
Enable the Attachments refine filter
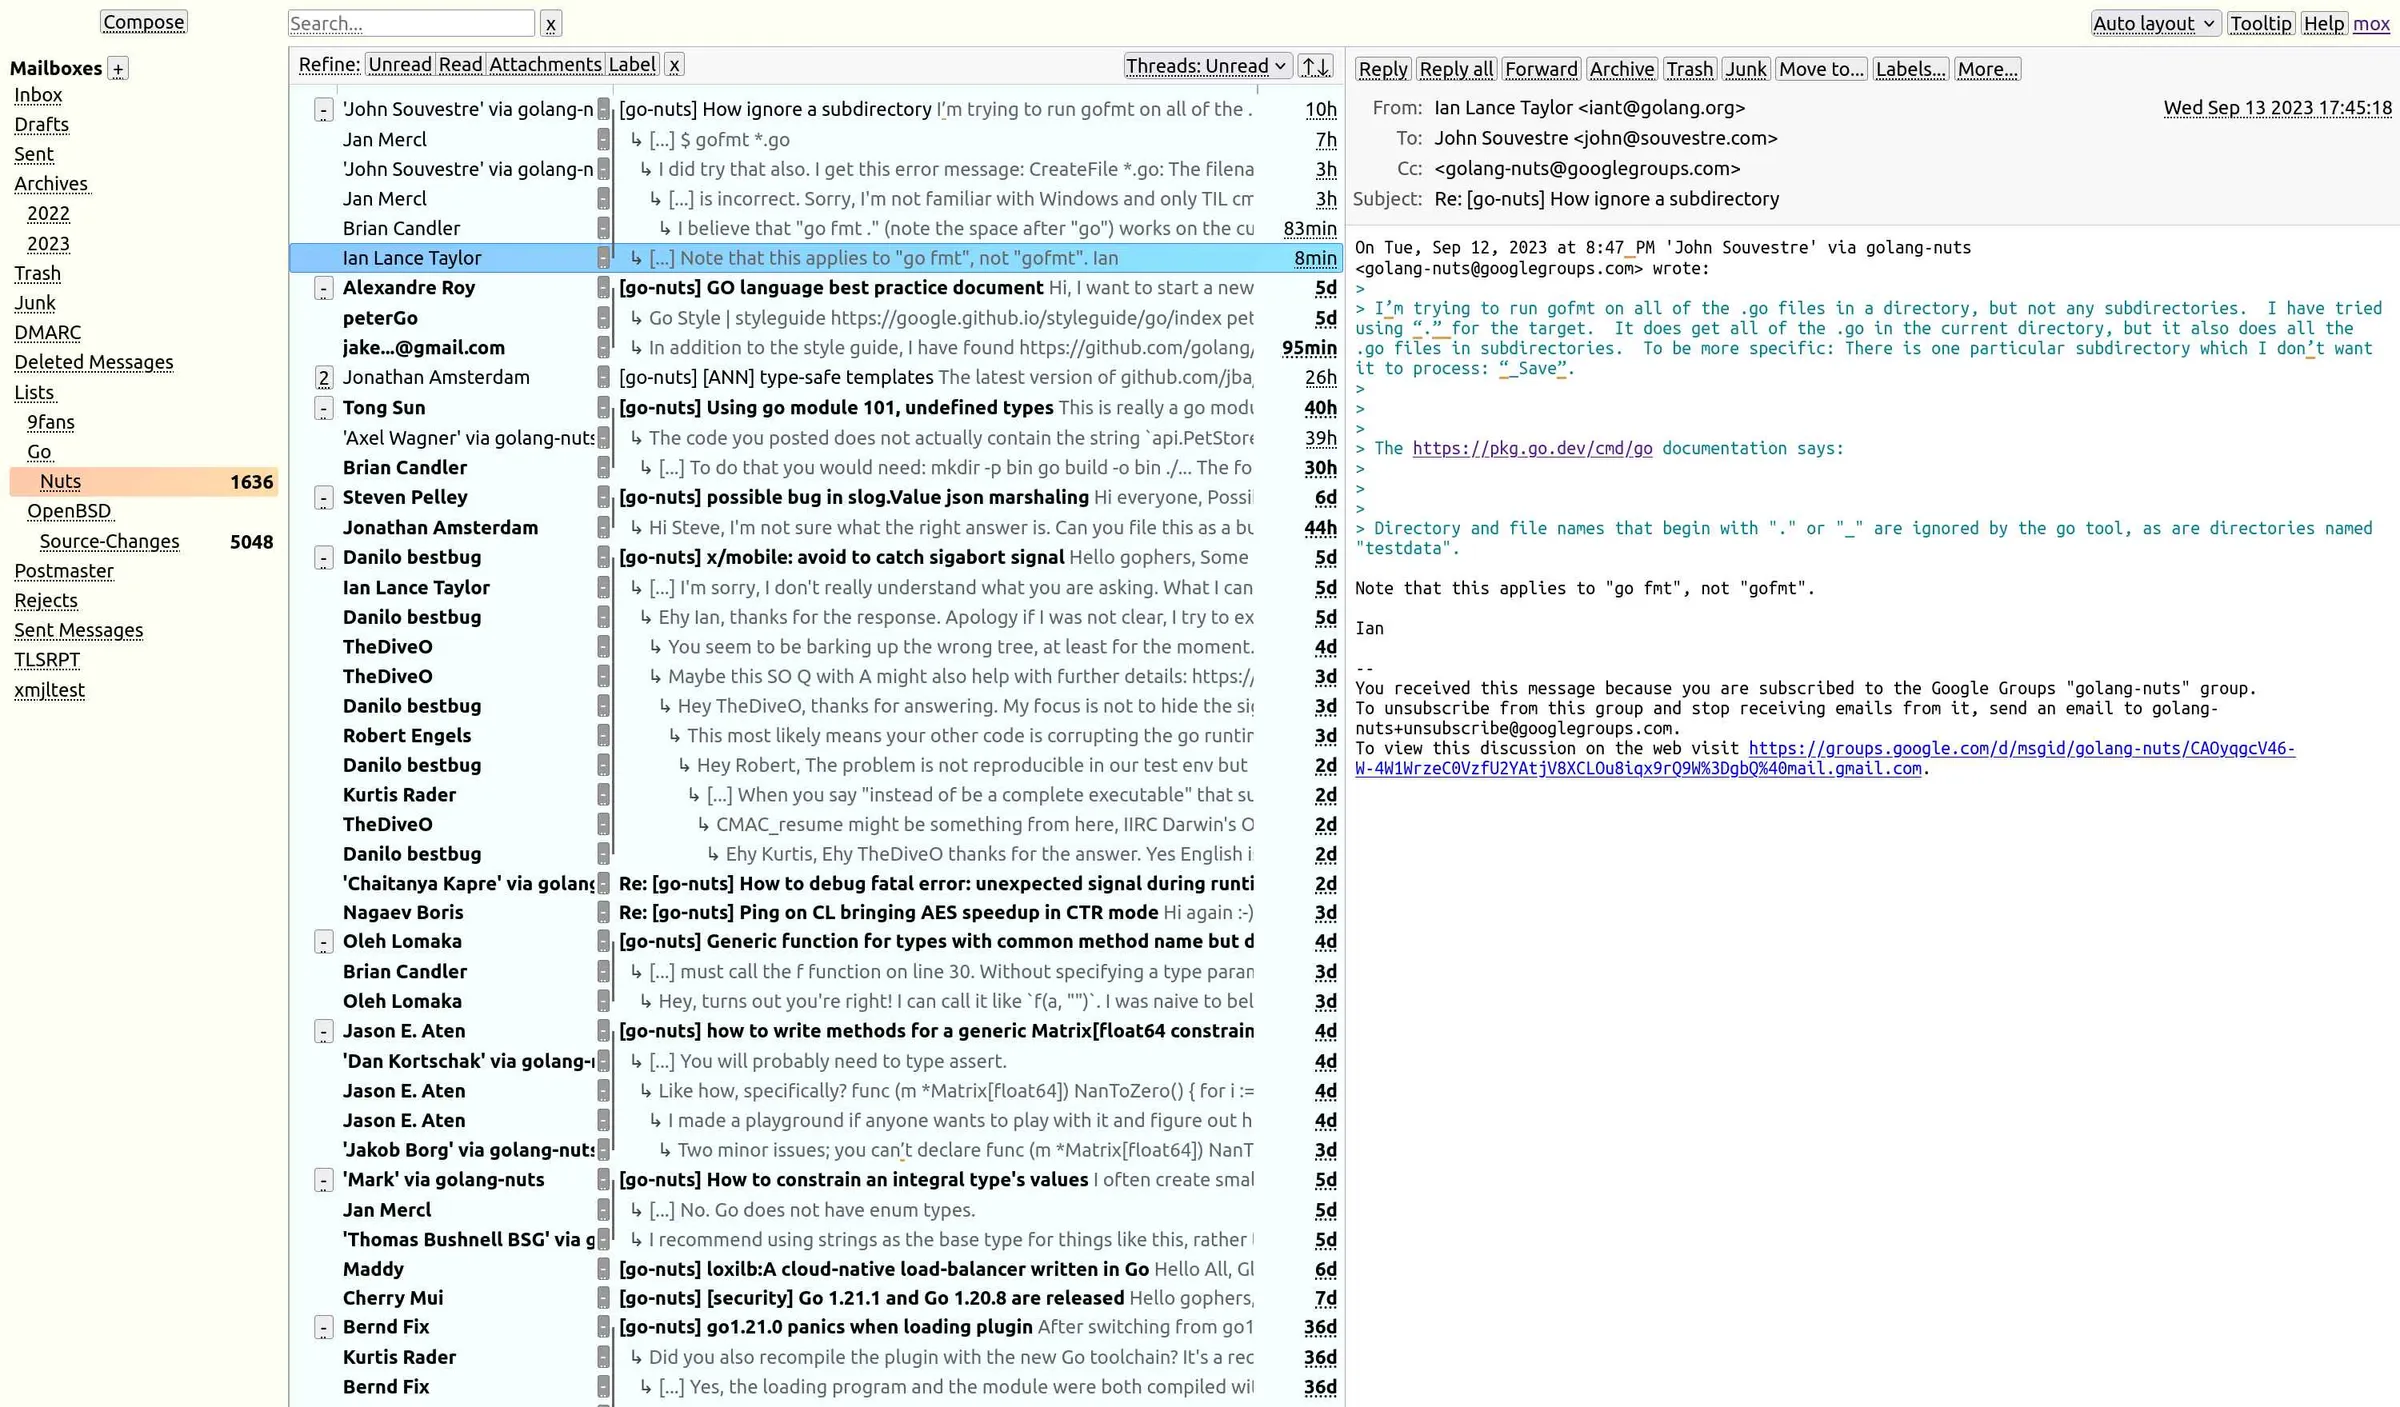coord(545,64)
